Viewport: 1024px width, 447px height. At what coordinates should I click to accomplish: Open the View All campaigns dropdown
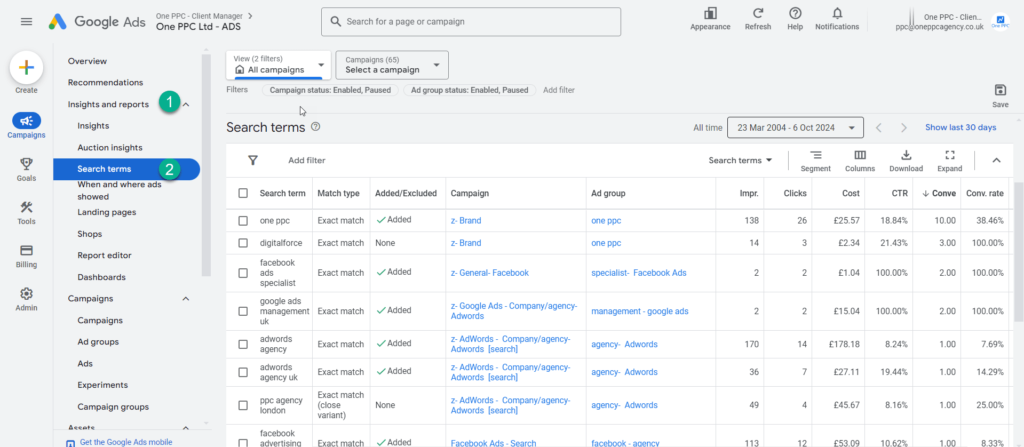point(279,64)
